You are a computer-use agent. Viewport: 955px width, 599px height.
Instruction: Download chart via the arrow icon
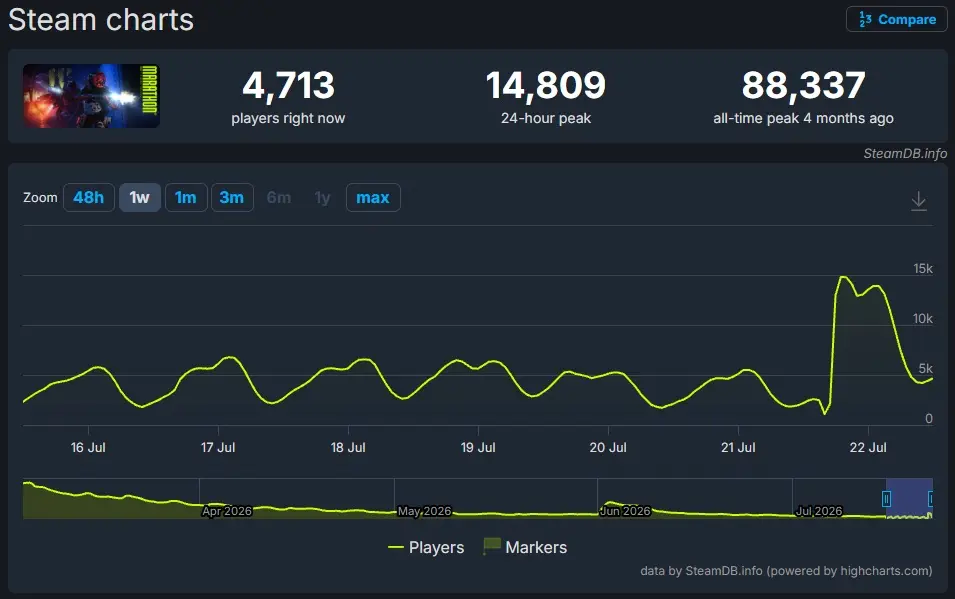click(x=918, y=200)
